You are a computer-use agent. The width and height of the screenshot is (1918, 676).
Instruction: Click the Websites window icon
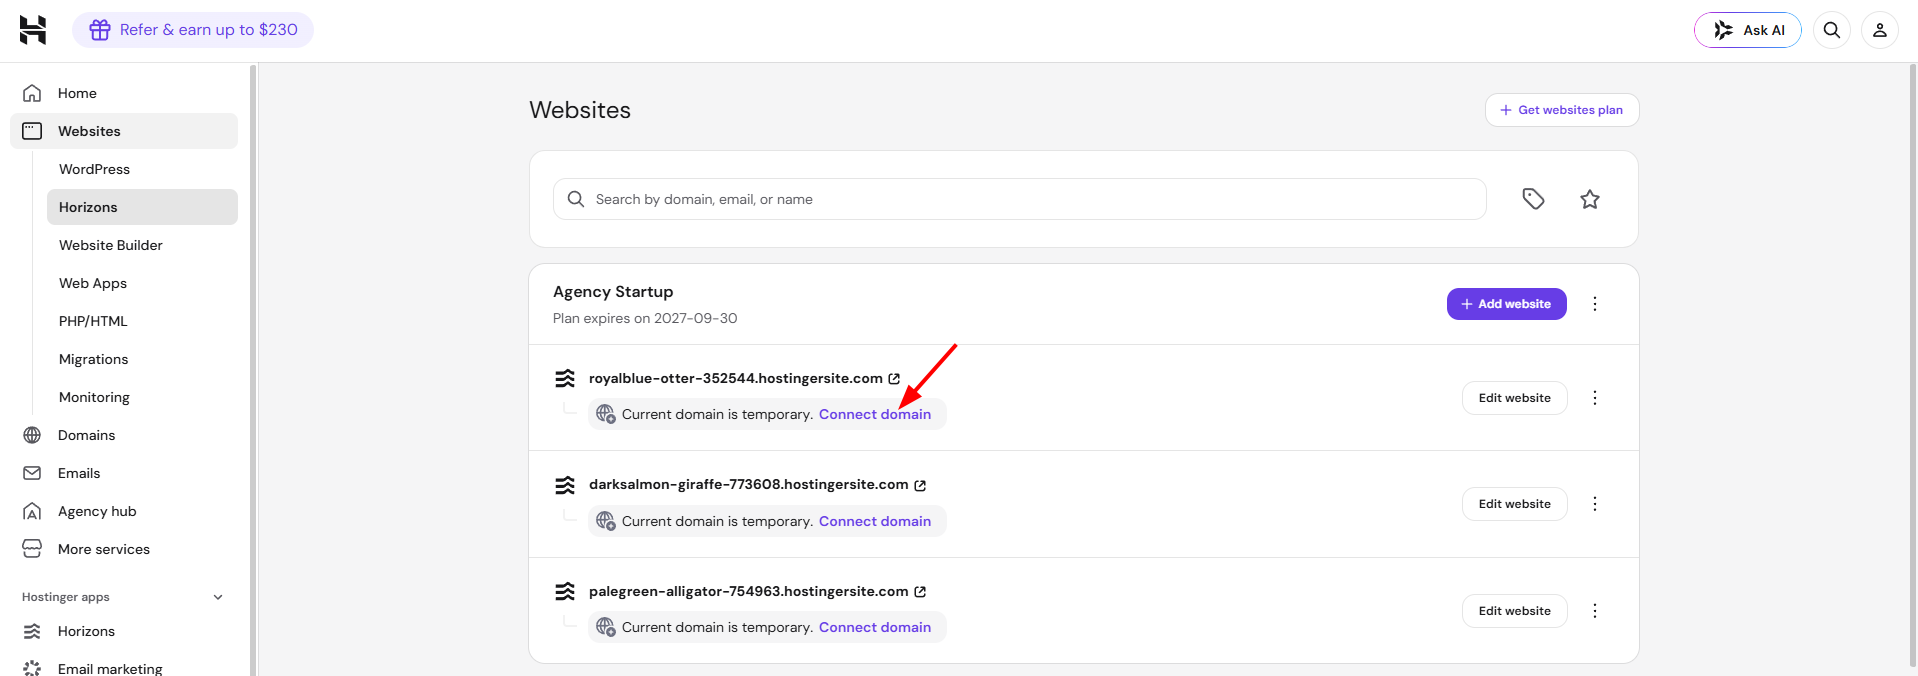pos(32,131)
